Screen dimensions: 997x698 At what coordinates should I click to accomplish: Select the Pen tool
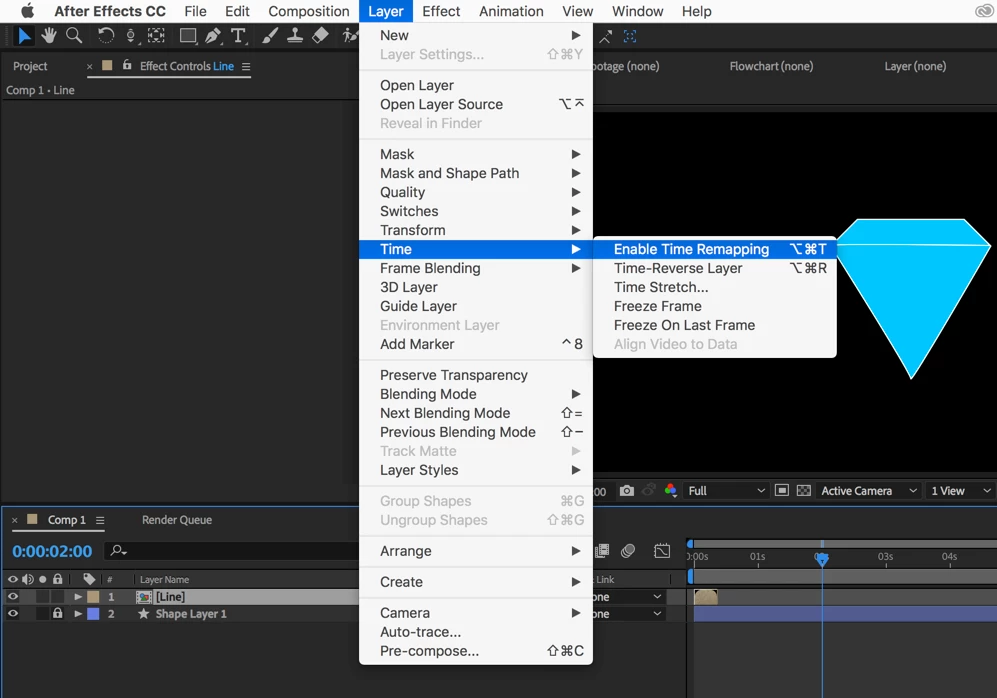[x=213, y=36]
